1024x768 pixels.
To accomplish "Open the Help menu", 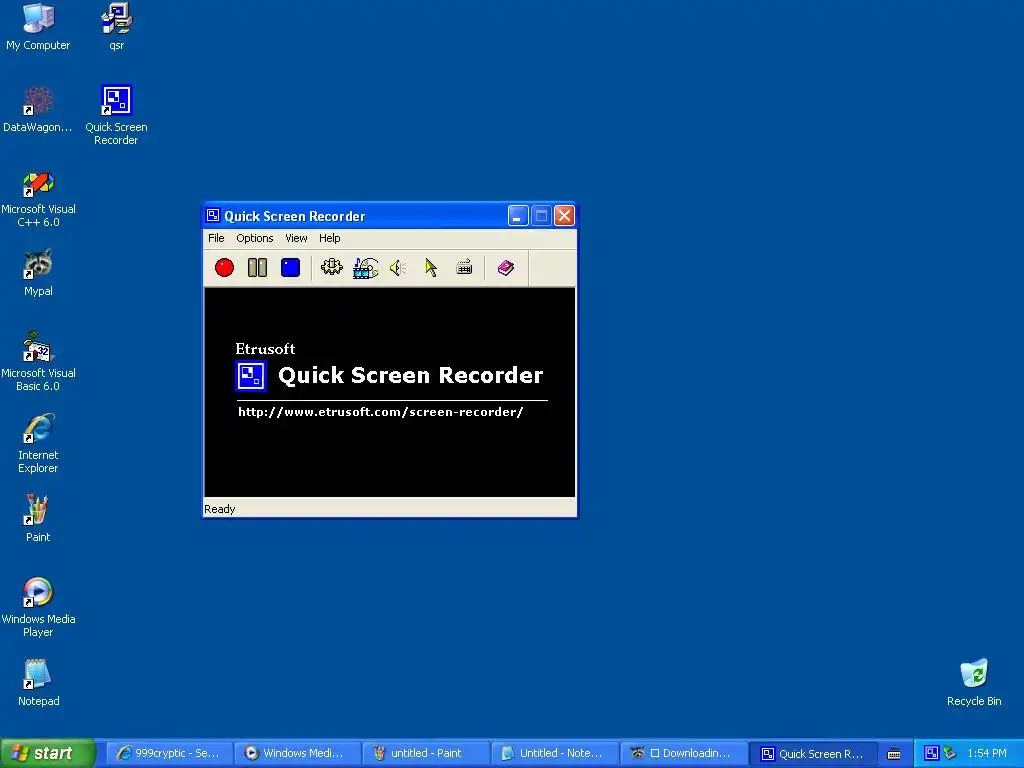I will click(330, 238).
